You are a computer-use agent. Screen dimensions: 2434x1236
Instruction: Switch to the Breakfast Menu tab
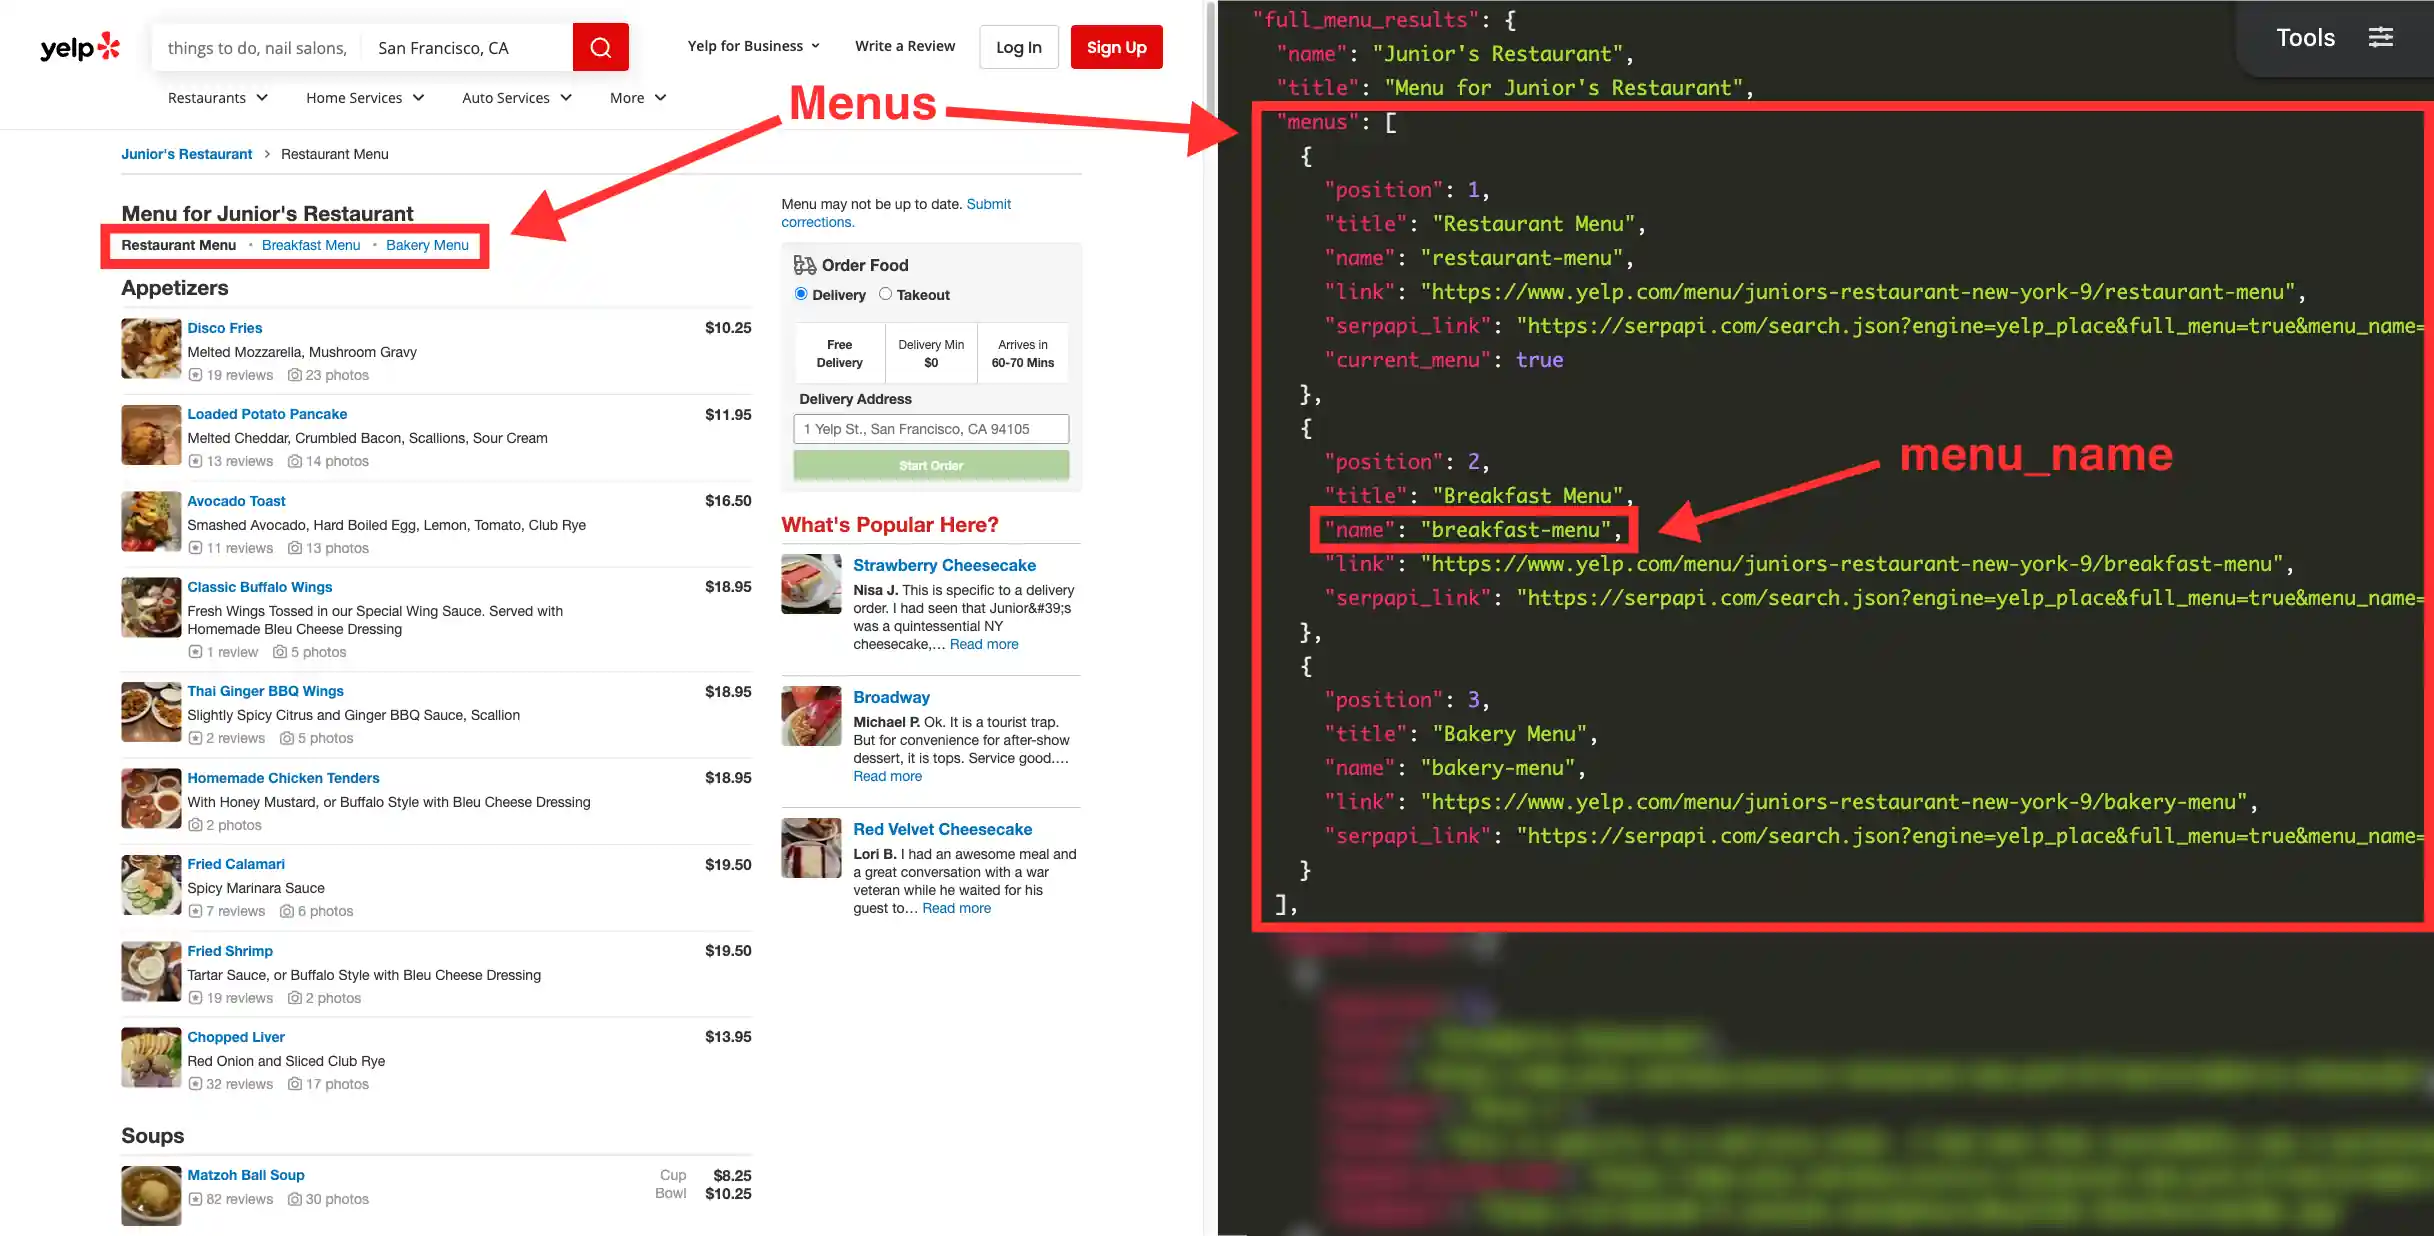point(311,245)
